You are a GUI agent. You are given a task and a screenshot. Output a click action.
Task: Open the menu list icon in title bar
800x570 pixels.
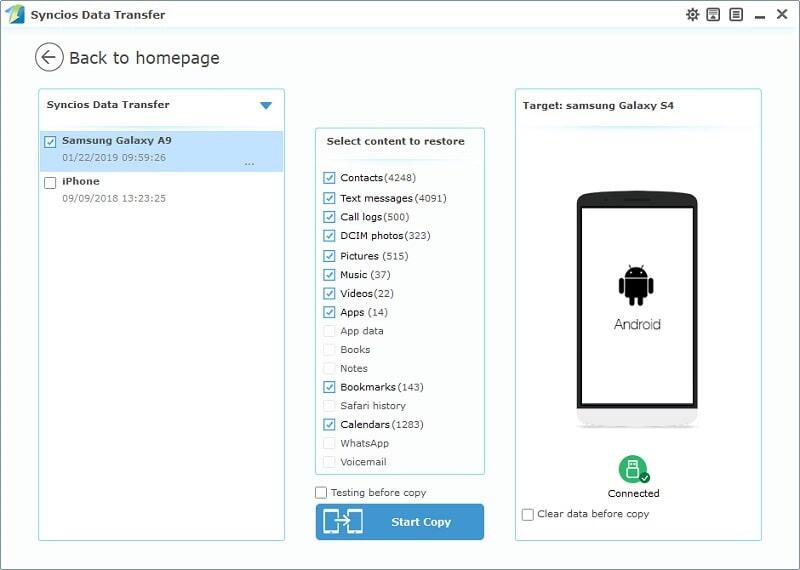[x=736, y=15]
